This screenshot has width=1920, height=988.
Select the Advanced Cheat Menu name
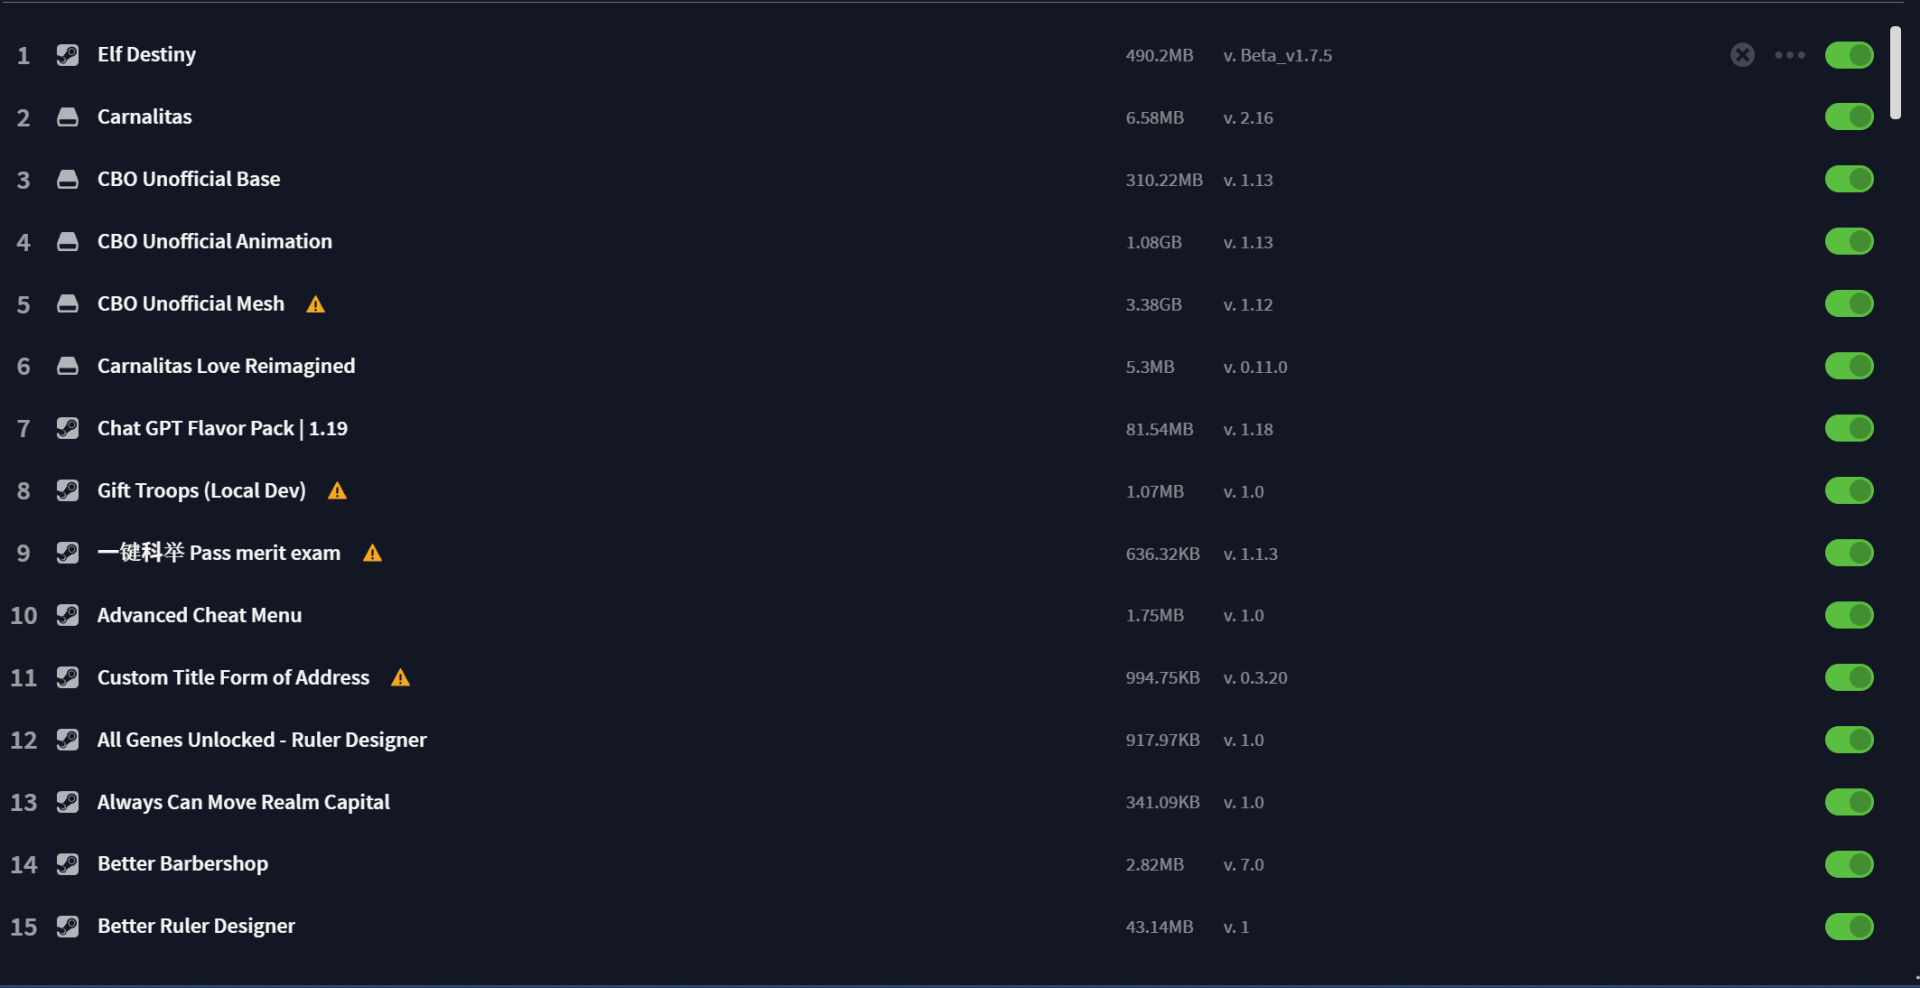199,615
